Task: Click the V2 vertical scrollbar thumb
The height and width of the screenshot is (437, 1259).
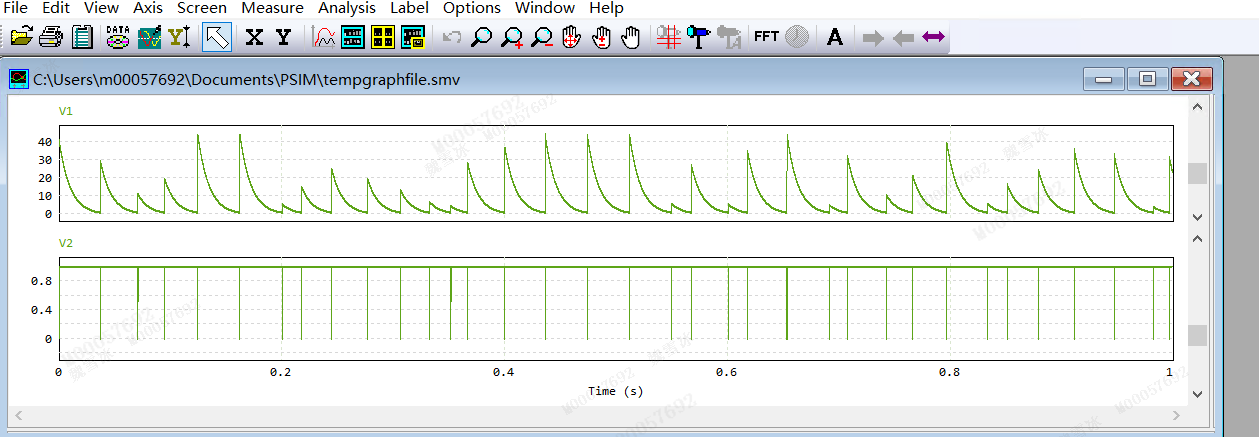Action: (1198, 335)
